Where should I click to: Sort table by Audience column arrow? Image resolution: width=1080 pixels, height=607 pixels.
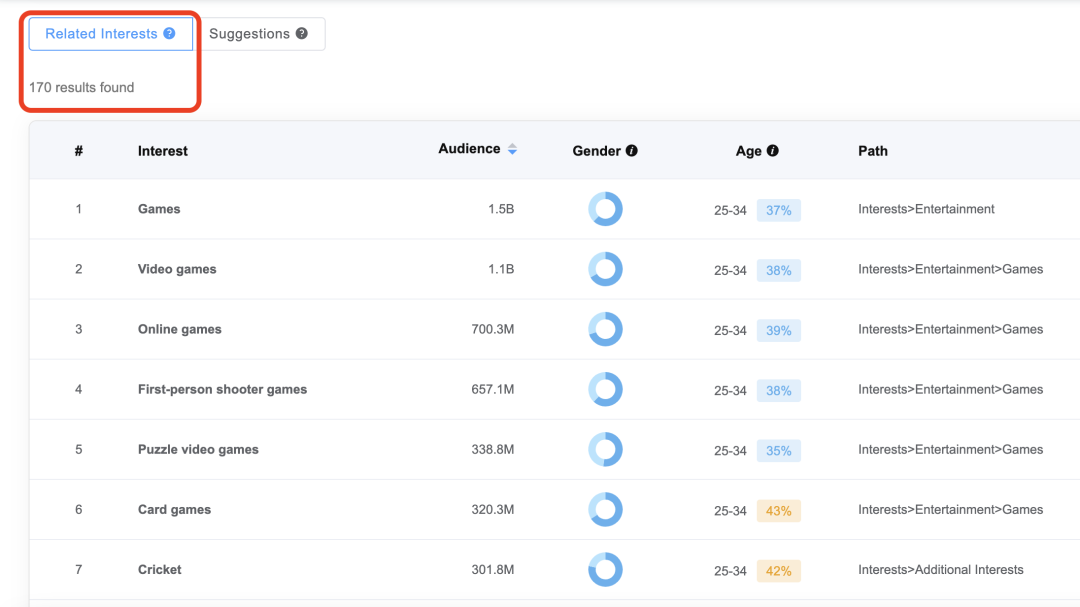(512, 149)
